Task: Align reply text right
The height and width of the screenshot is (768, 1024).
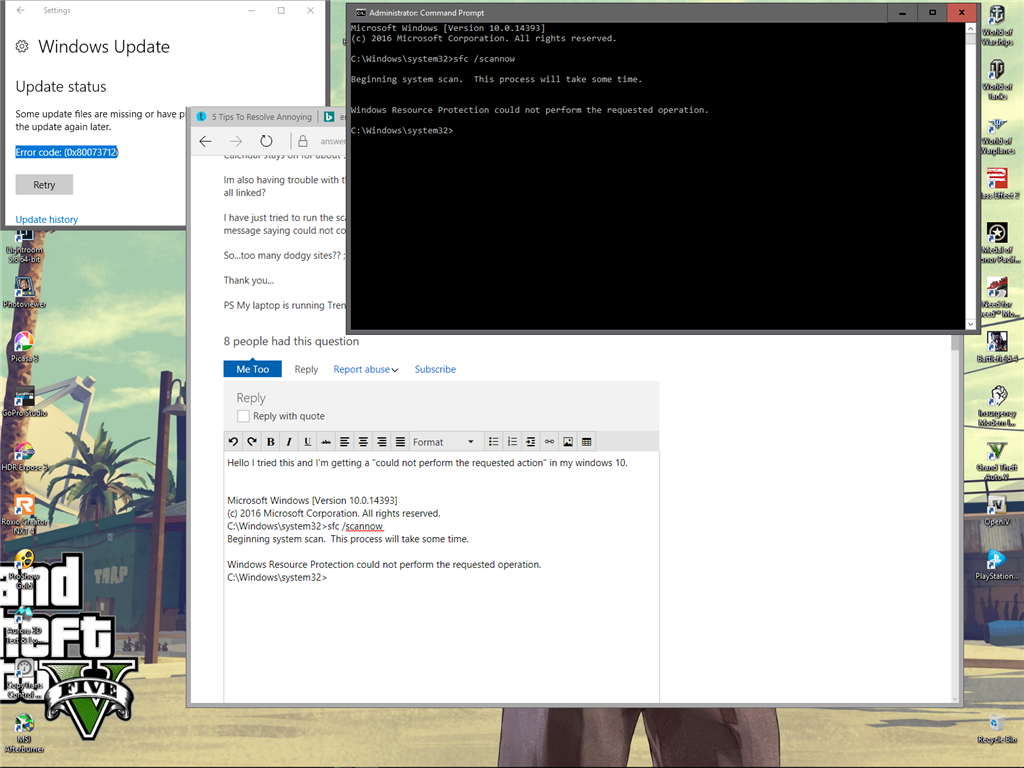Action: (x=382, y=442)
